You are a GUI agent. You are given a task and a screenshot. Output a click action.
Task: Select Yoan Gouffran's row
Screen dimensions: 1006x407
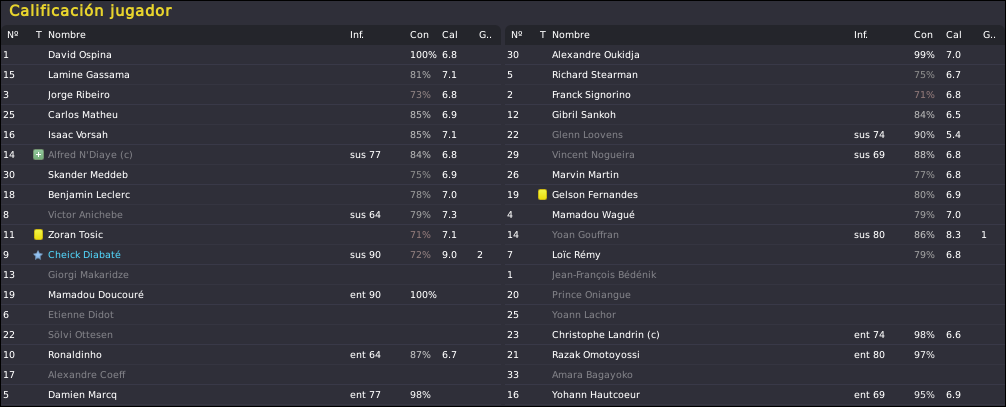754,235
